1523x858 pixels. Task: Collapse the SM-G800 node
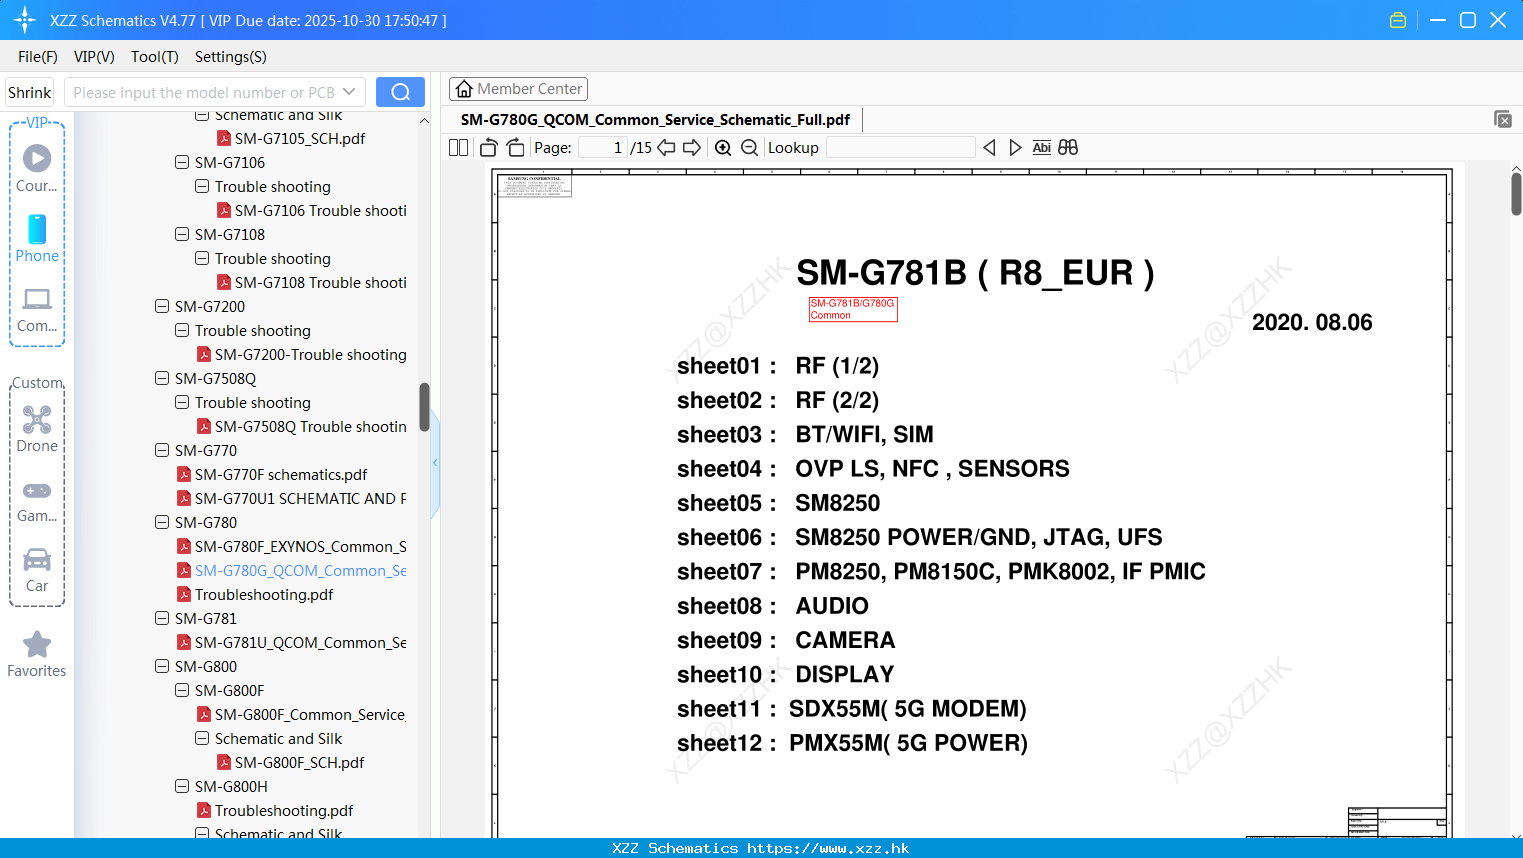162,666
